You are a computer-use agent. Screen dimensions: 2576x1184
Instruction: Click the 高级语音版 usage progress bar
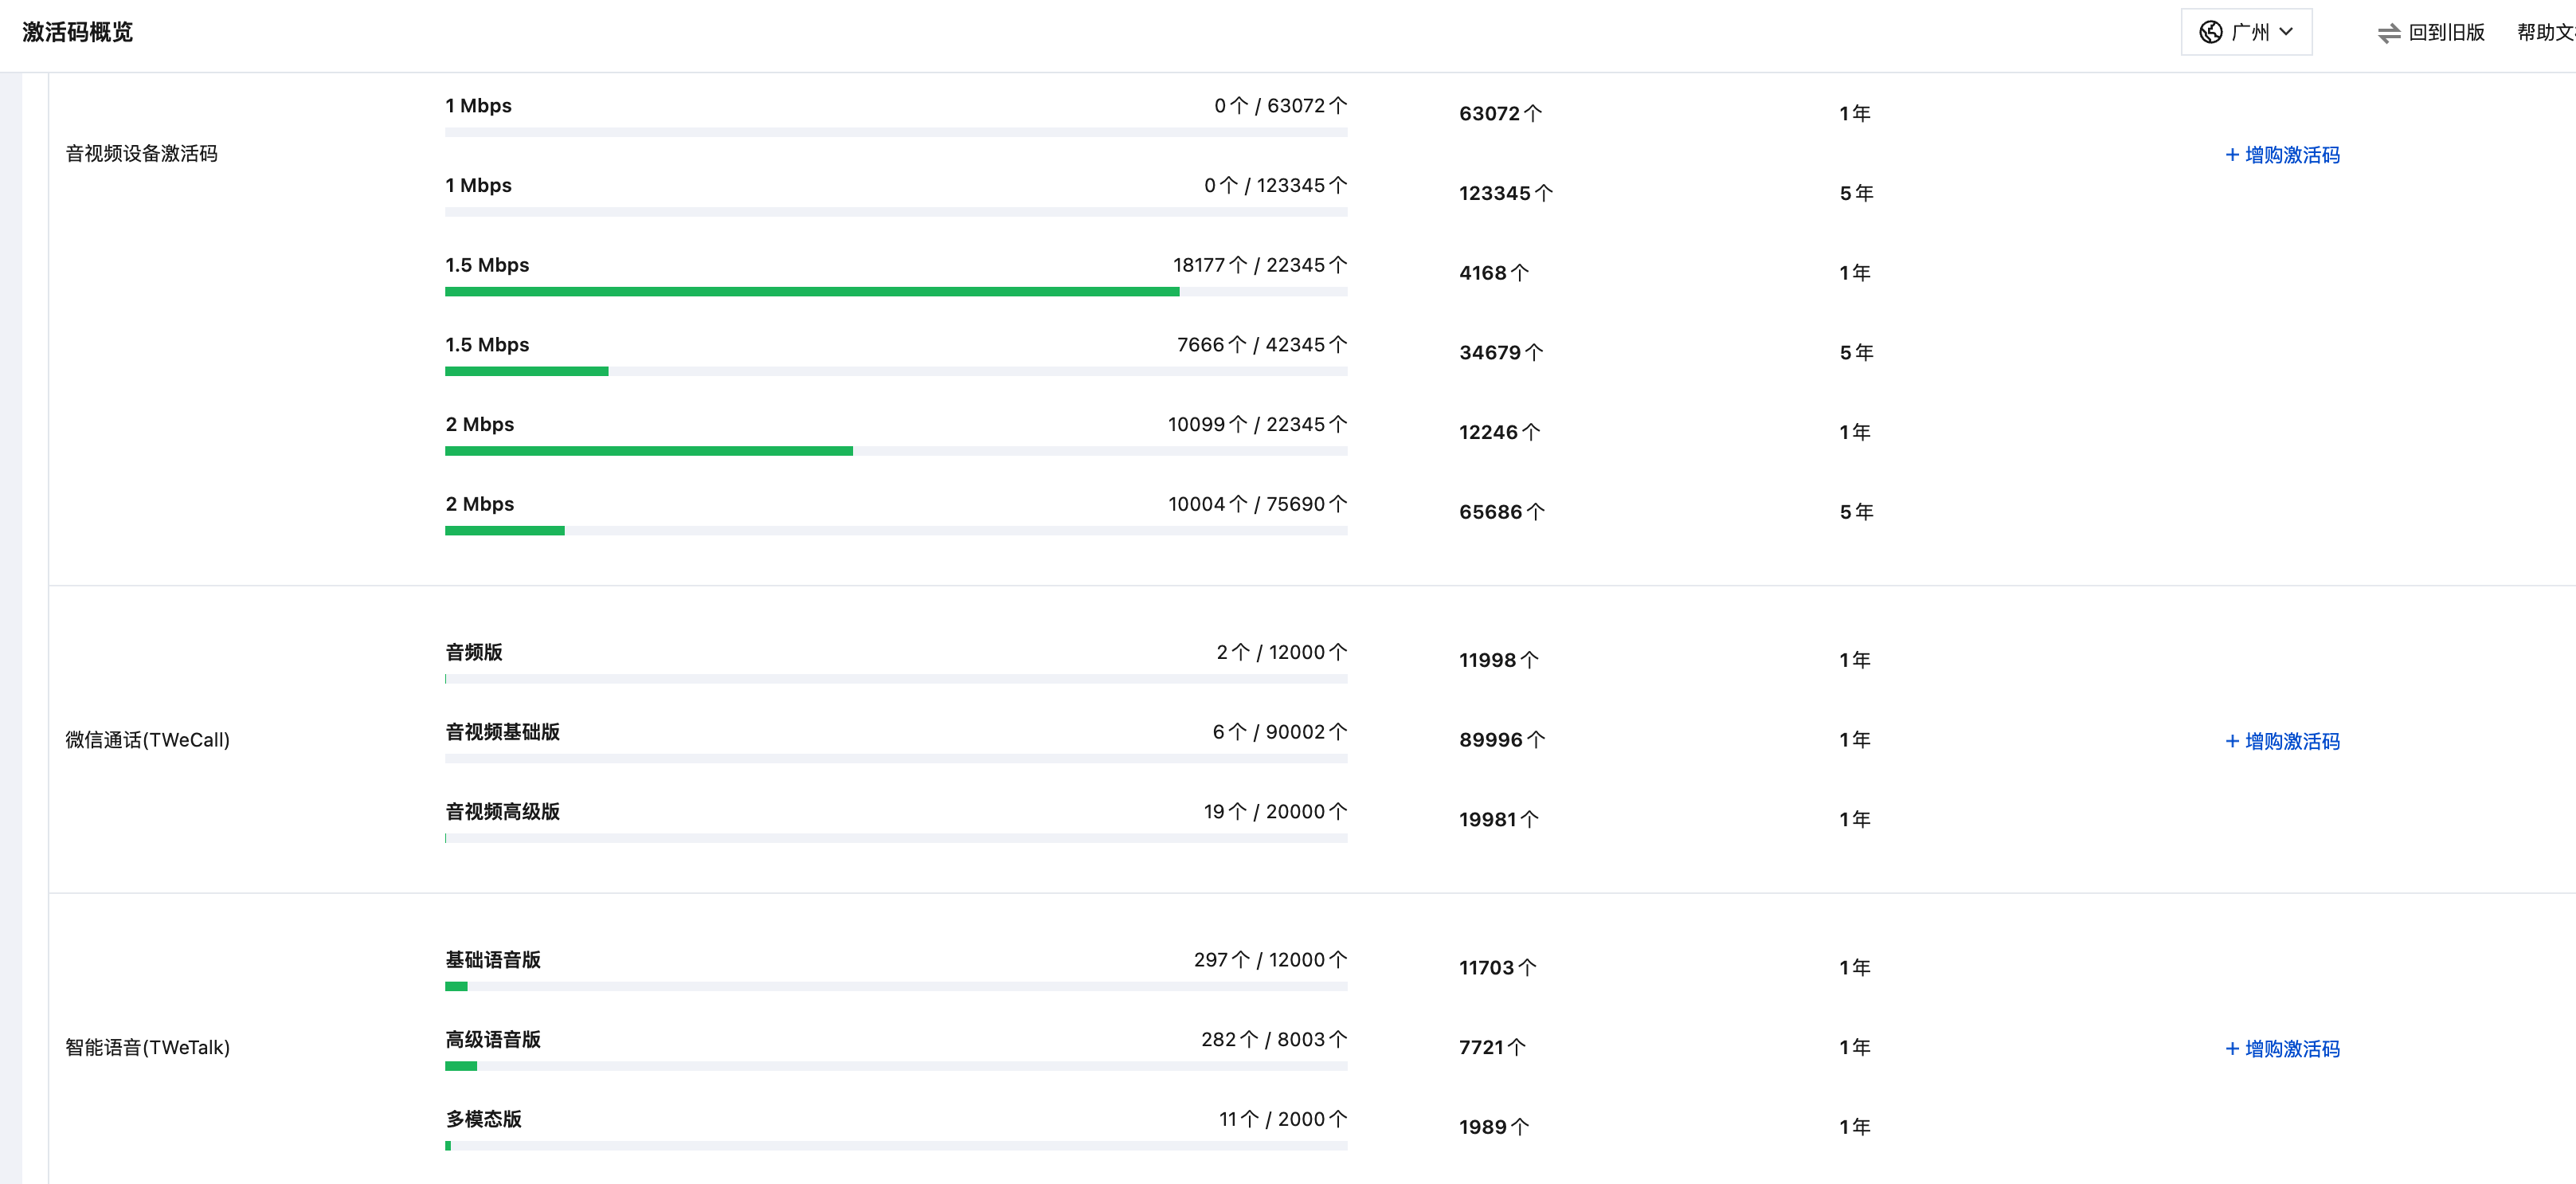pos(895,1066)
